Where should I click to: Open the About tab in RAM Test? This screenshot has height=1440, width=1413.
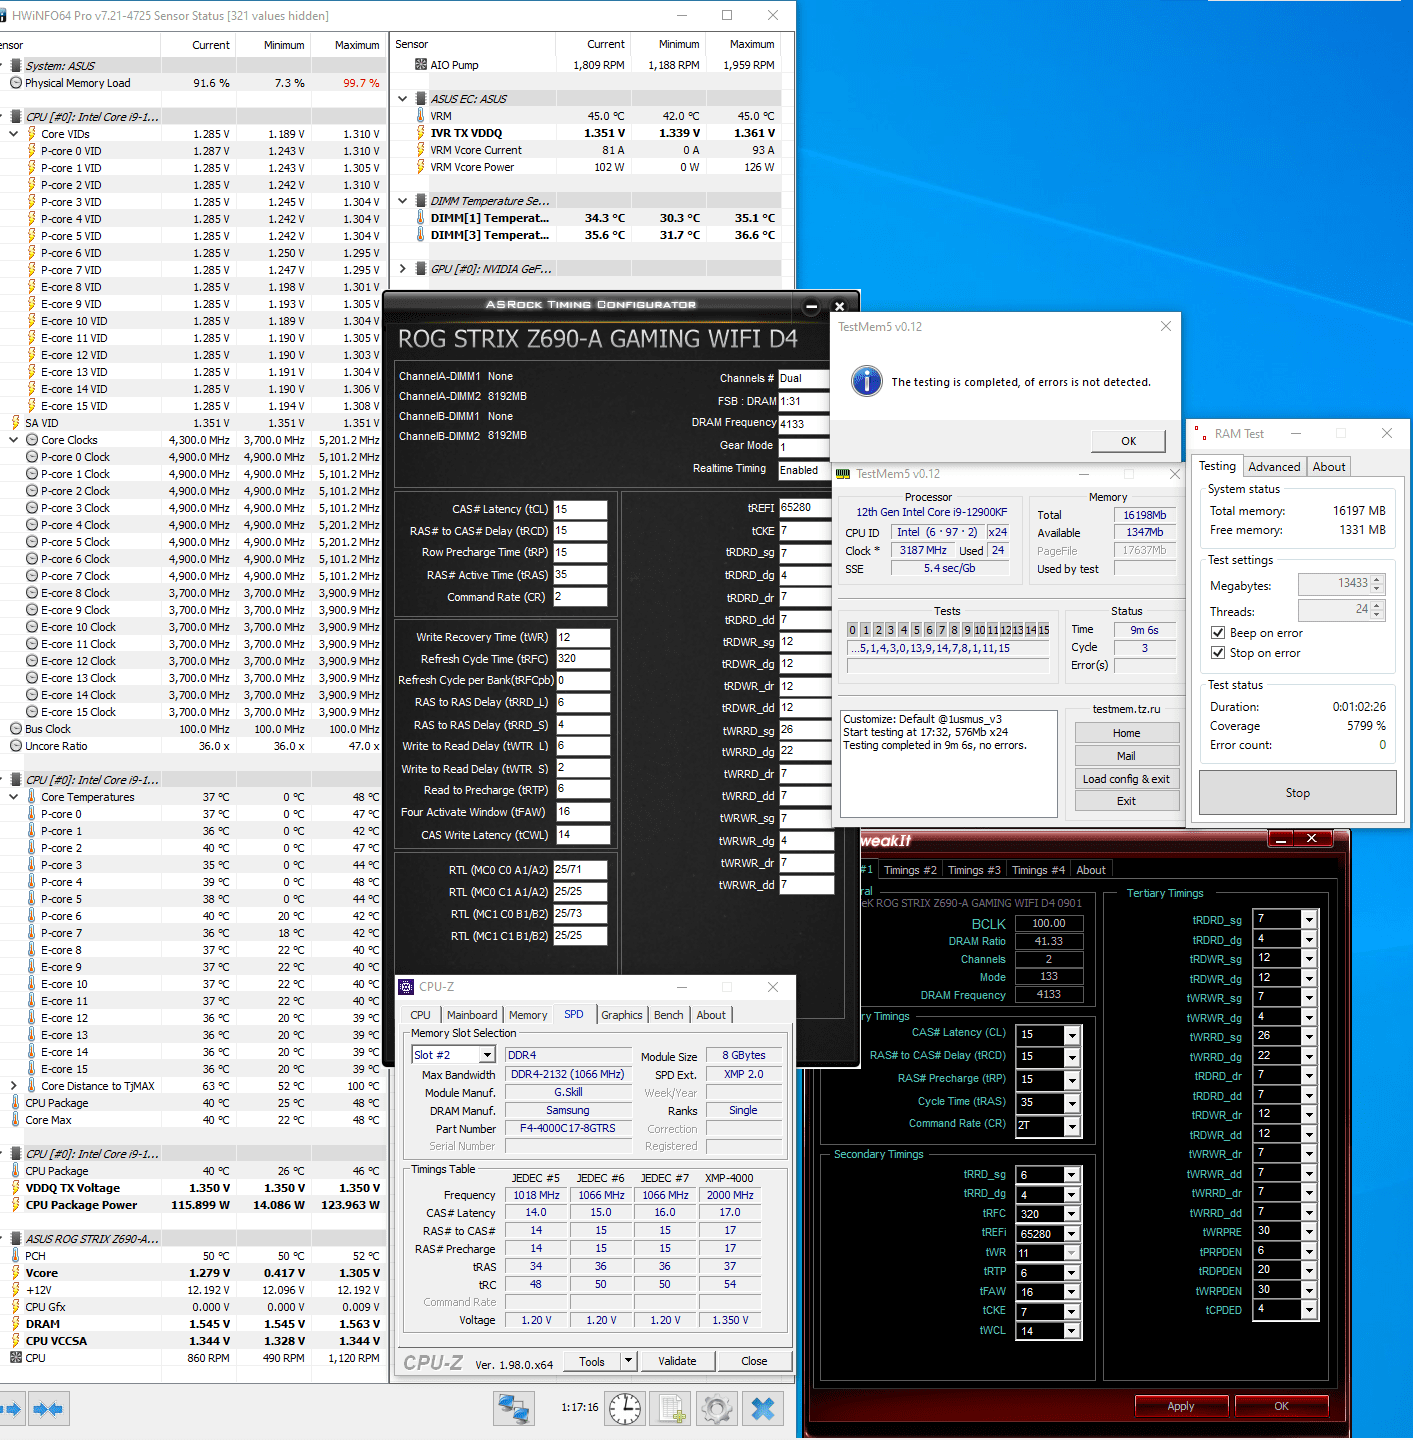1329,467
